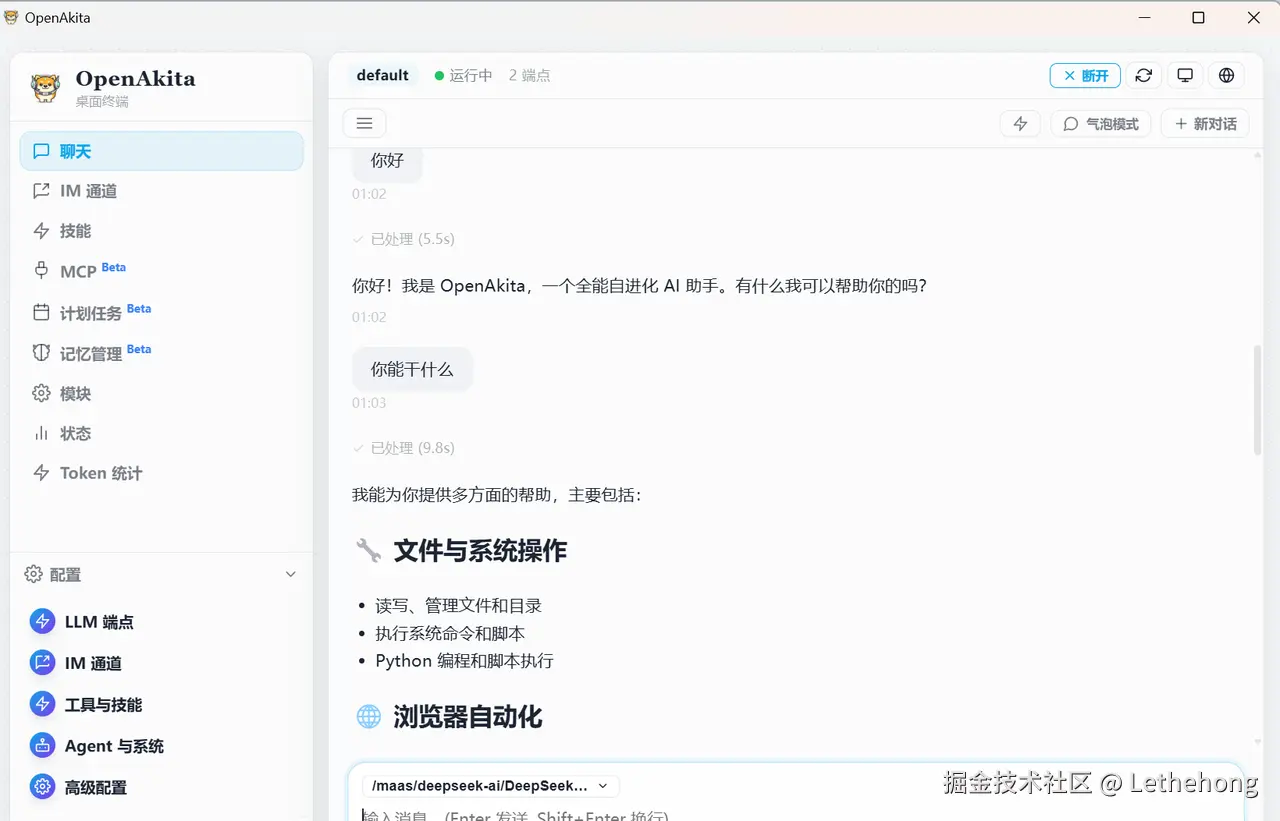
Task: Click the lightning icon beside Token 统计
Action: pos(41,473)
